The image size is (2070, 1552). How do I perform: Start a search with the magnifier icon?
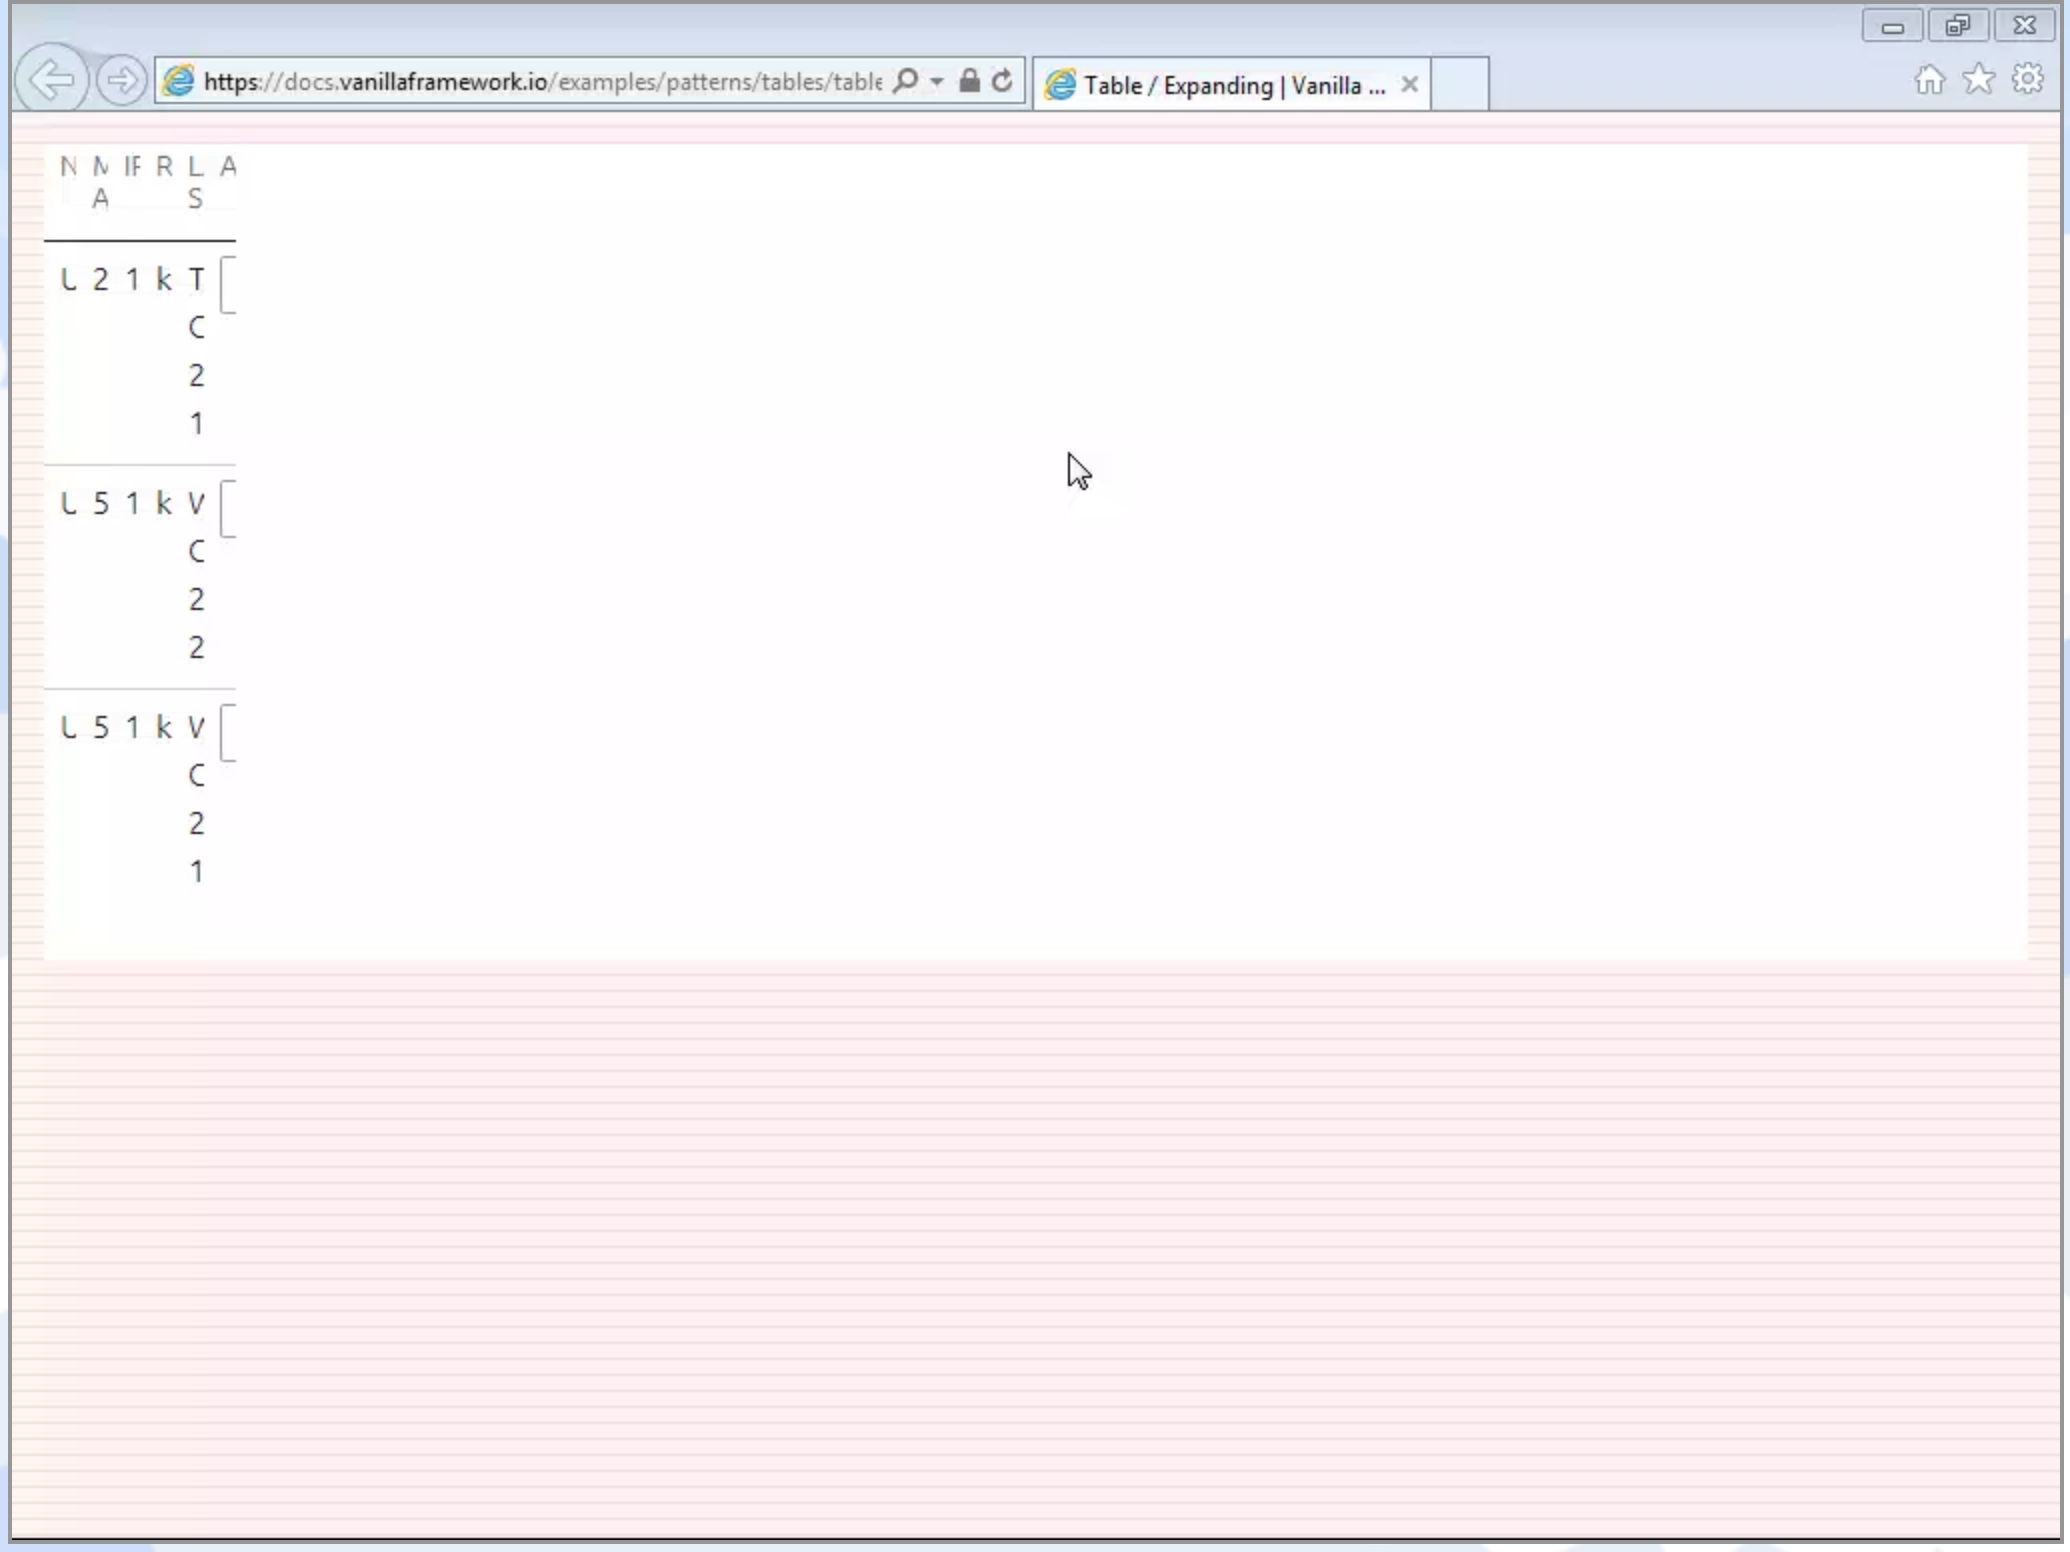(x=905, y=81)
